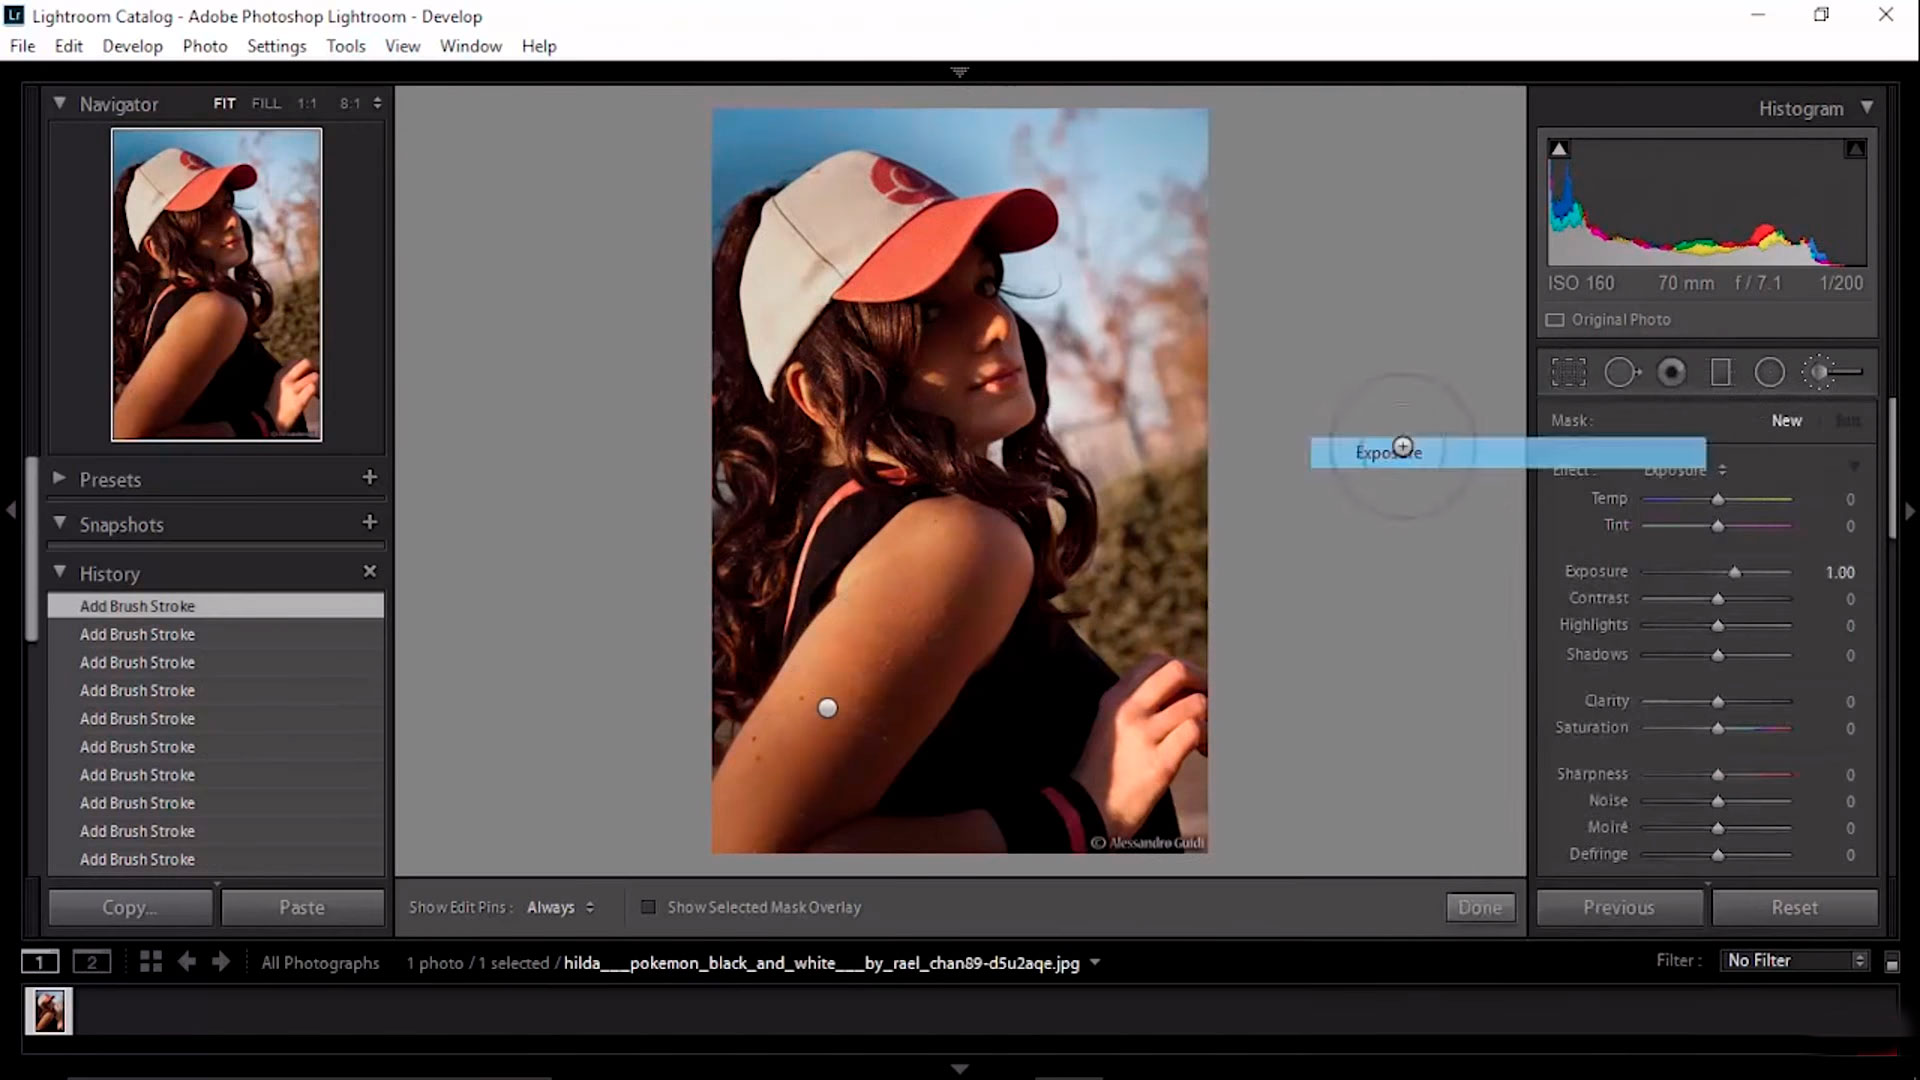The image size is (1920, 1080).
Task: Hide right panel with side arrow
Action: (1909, 511)
